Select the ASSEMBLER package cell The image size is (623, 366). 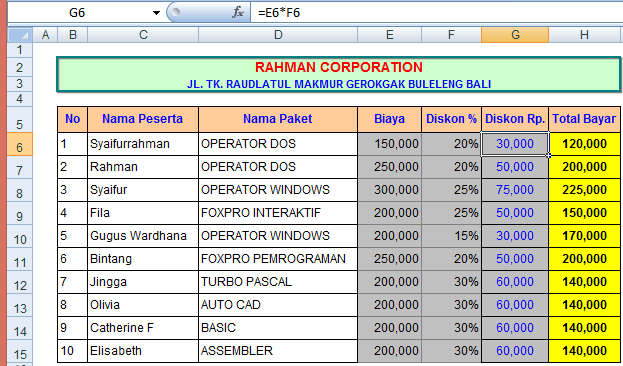click(x=278, y=351)
